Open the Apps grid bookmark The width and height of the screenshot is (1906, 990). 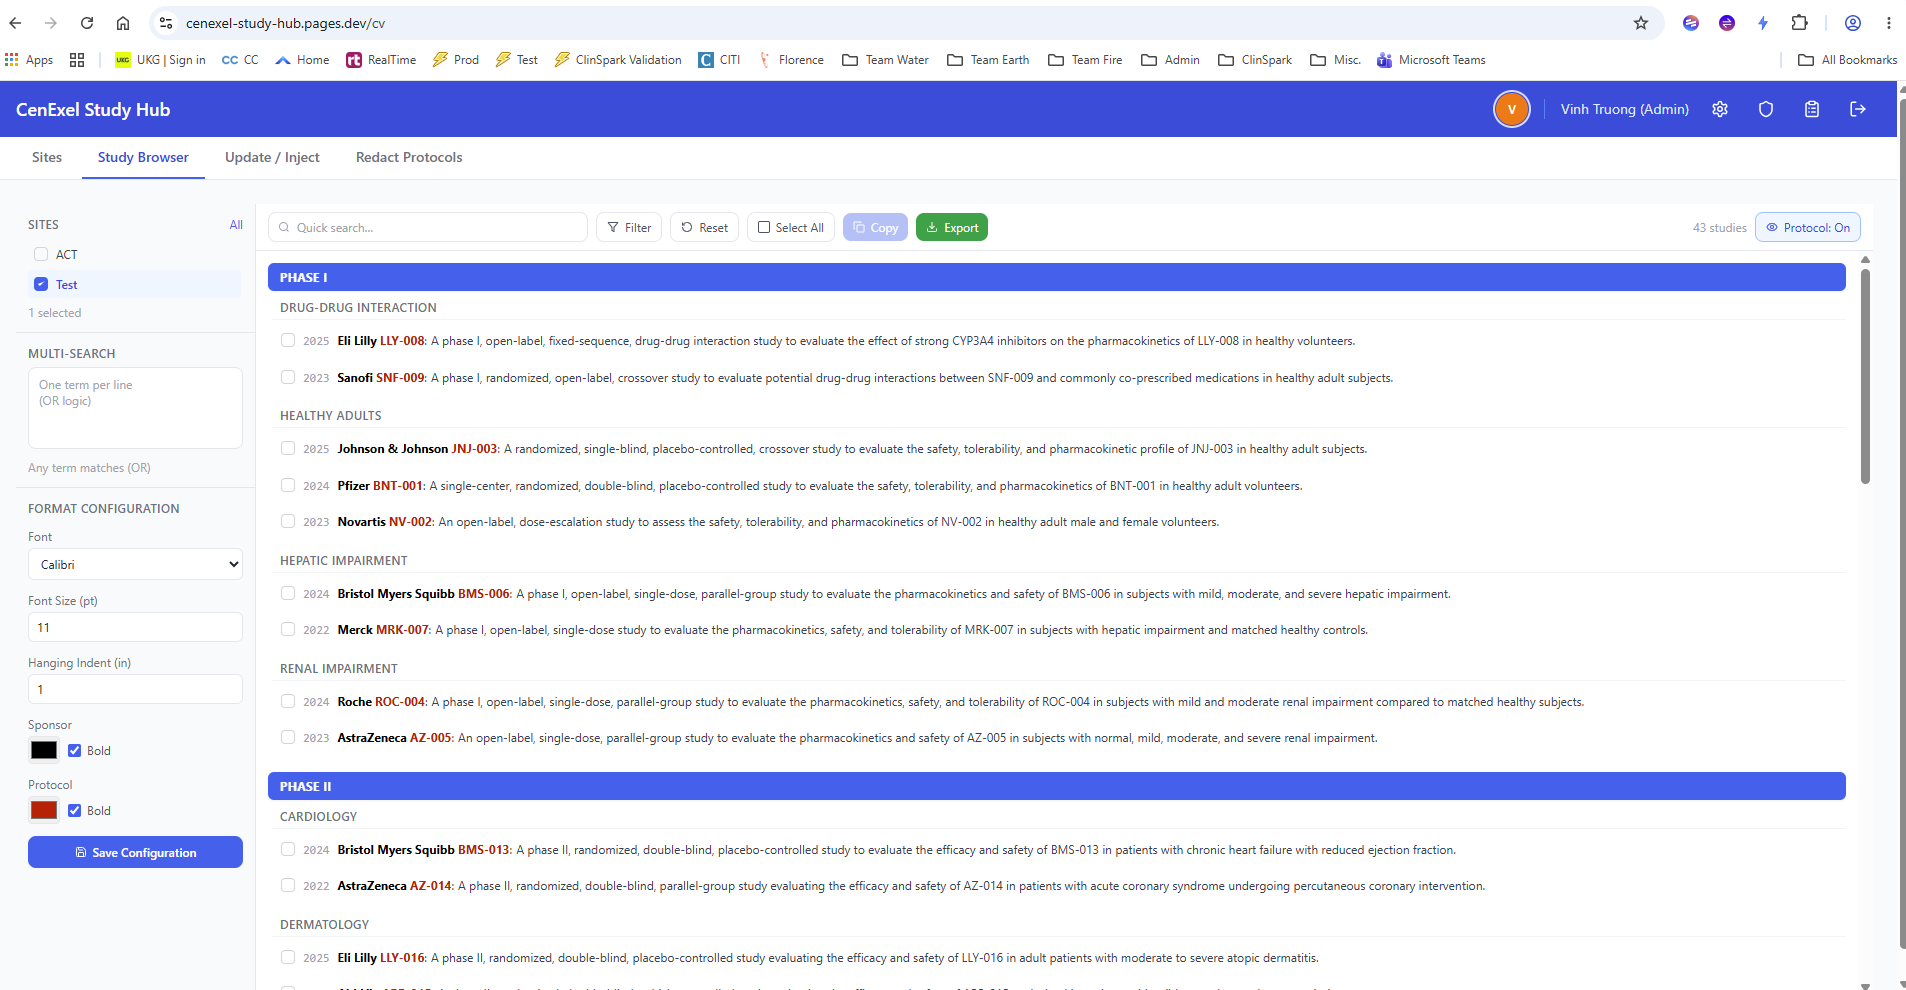click(x=29, y=60)
